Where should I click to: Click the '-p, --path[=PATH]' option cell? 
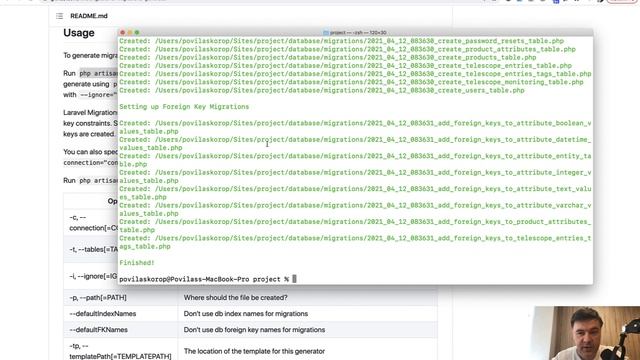click(120, 298)
